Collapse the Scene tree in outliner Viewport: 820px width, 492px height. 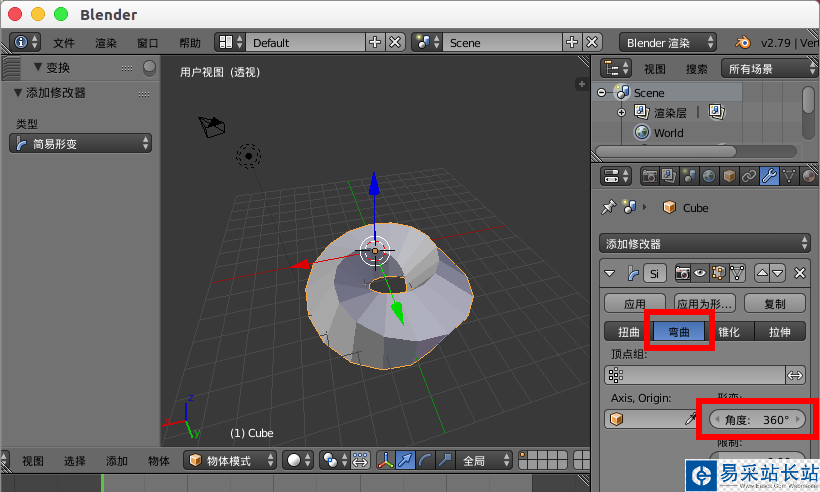click(601, 93)
